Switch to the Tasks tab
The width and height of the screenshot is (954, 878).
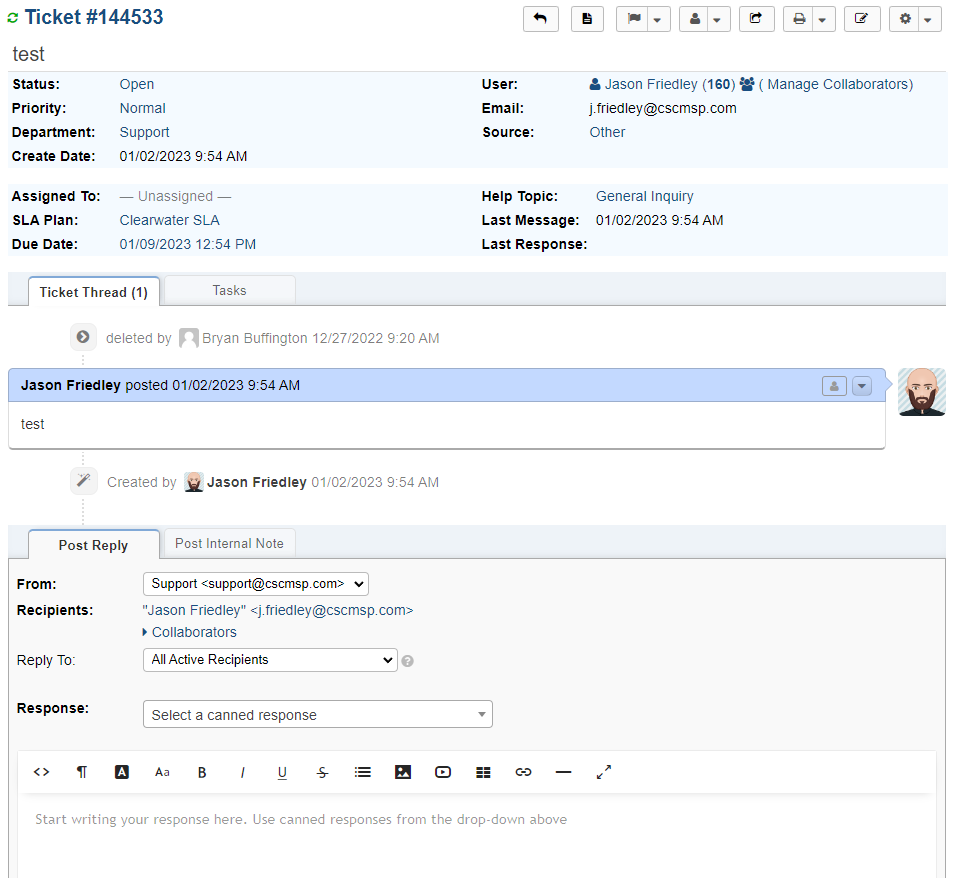[229, 290]
